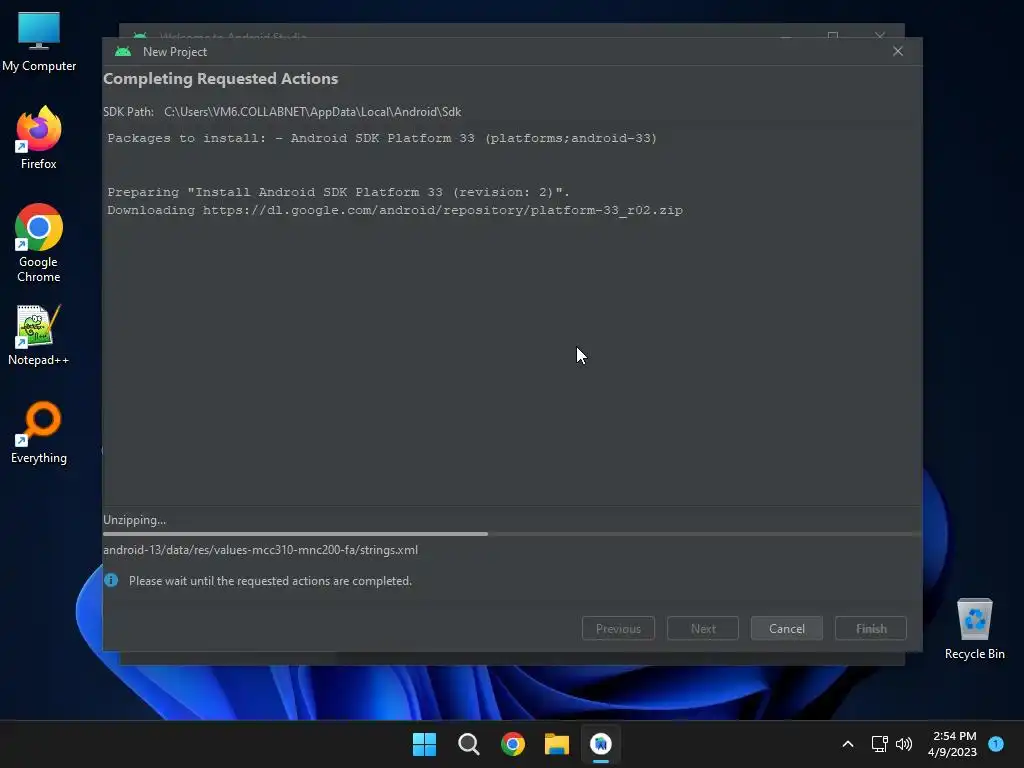Open the notification badge in taskbar
The height and width of the screenshot is (768, 1024).
point(996,743)
